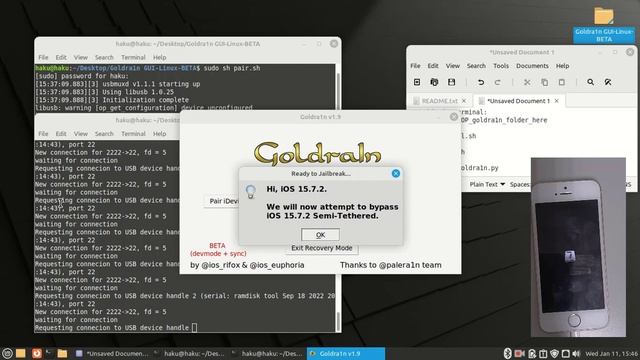
Task: Click the save icon in text editor toolbar
Action: click(x=451, y=82)
